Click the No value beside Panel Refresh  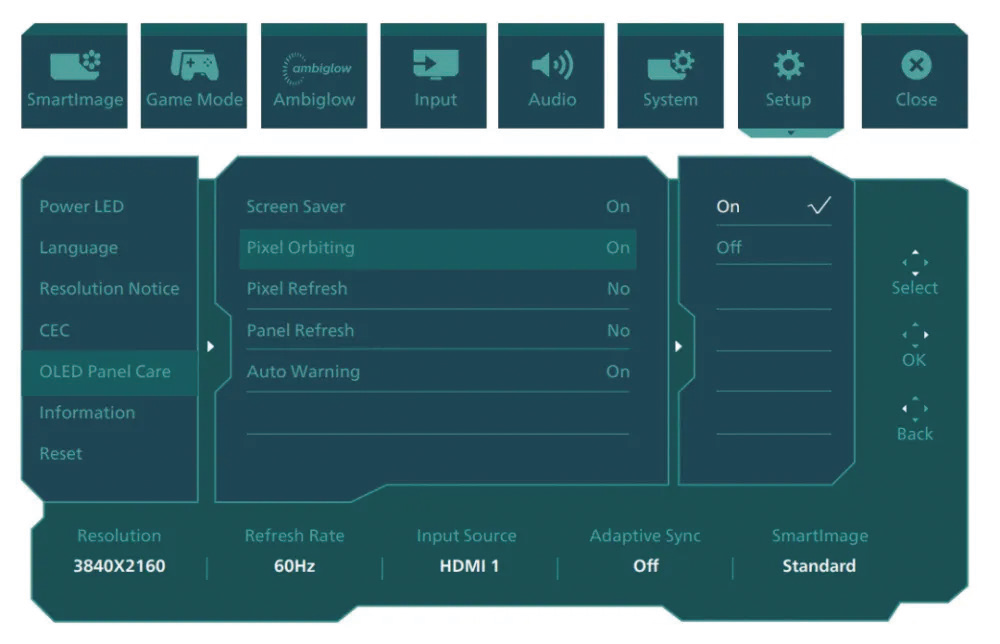coord(619,330)
